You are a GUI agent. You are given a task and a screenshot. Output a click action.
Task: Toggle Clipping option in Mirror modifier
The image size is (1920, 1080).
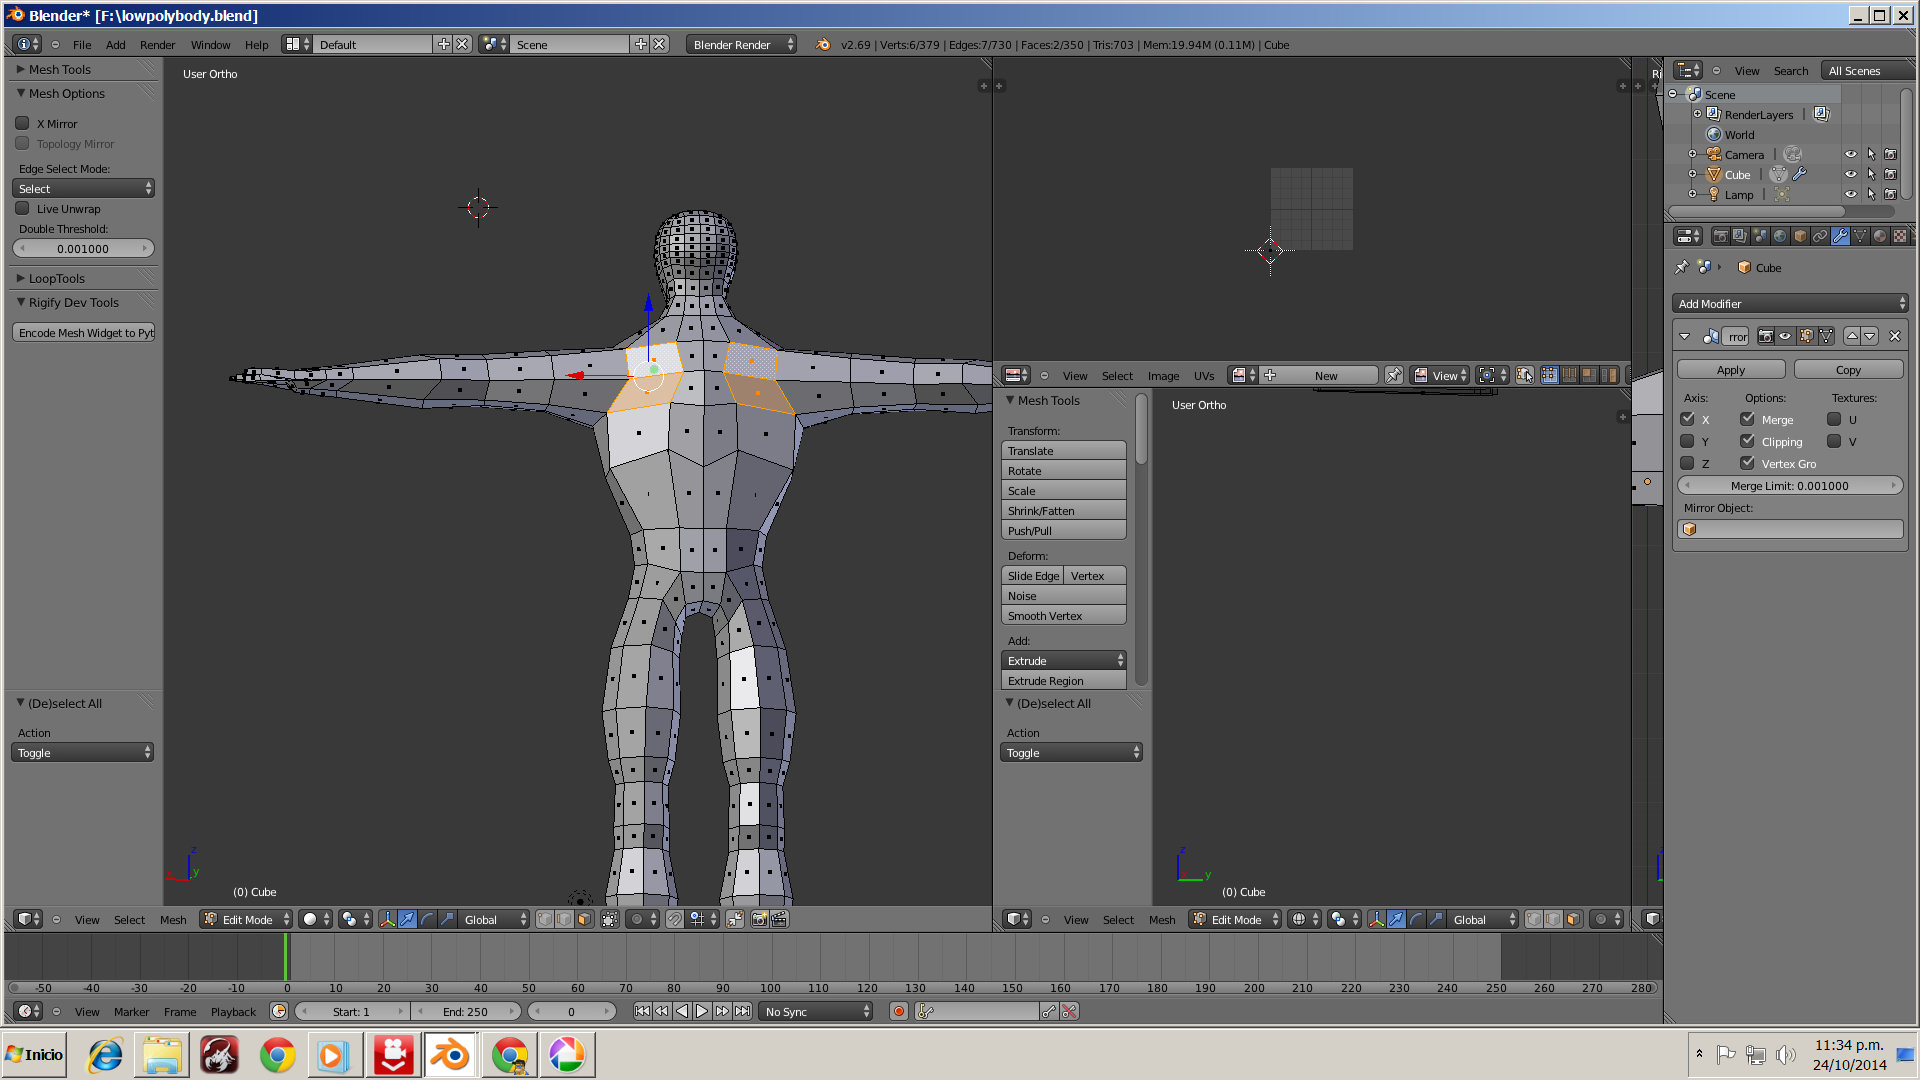pyautogui.click(x=1747, y=441)
